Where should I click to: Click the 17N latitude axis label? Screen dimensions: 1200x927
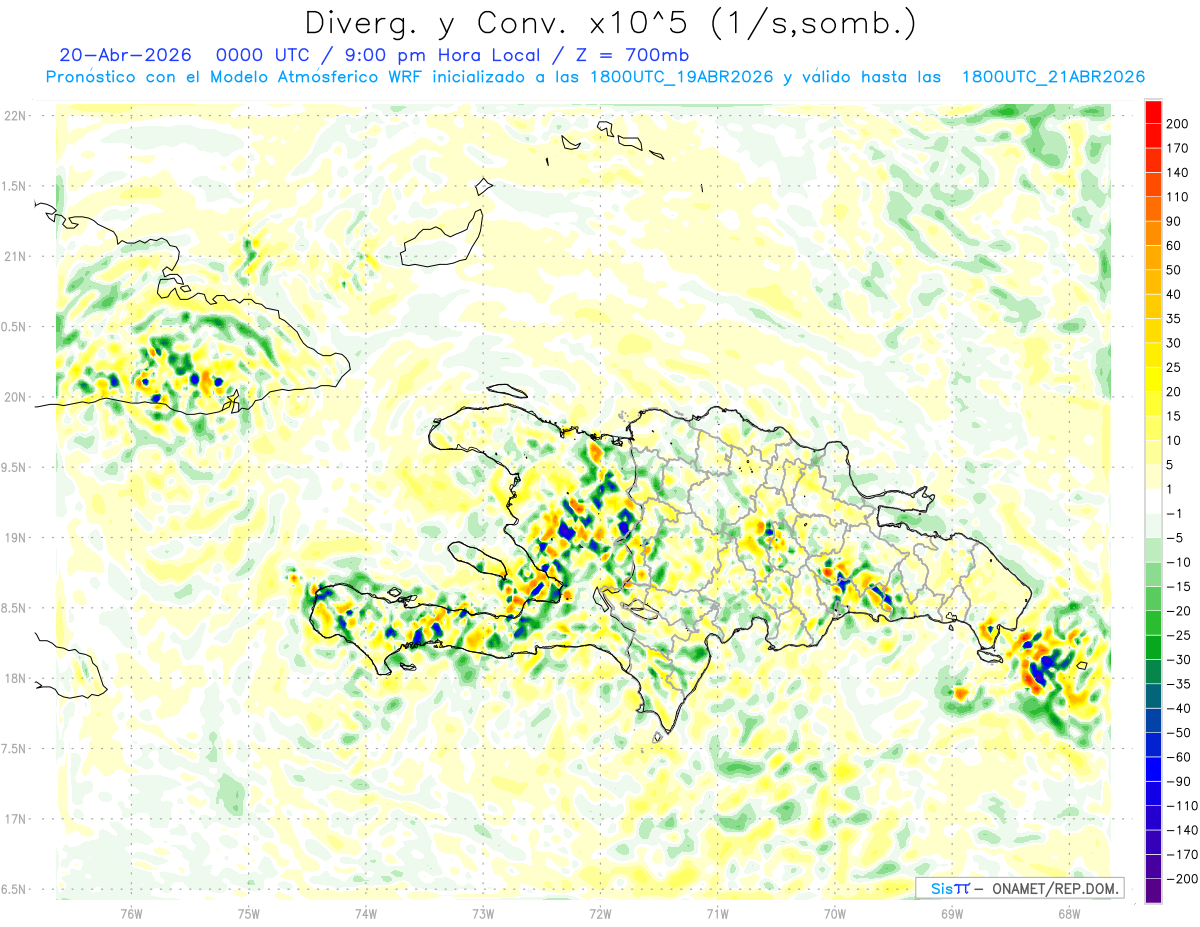coord(14,818)
